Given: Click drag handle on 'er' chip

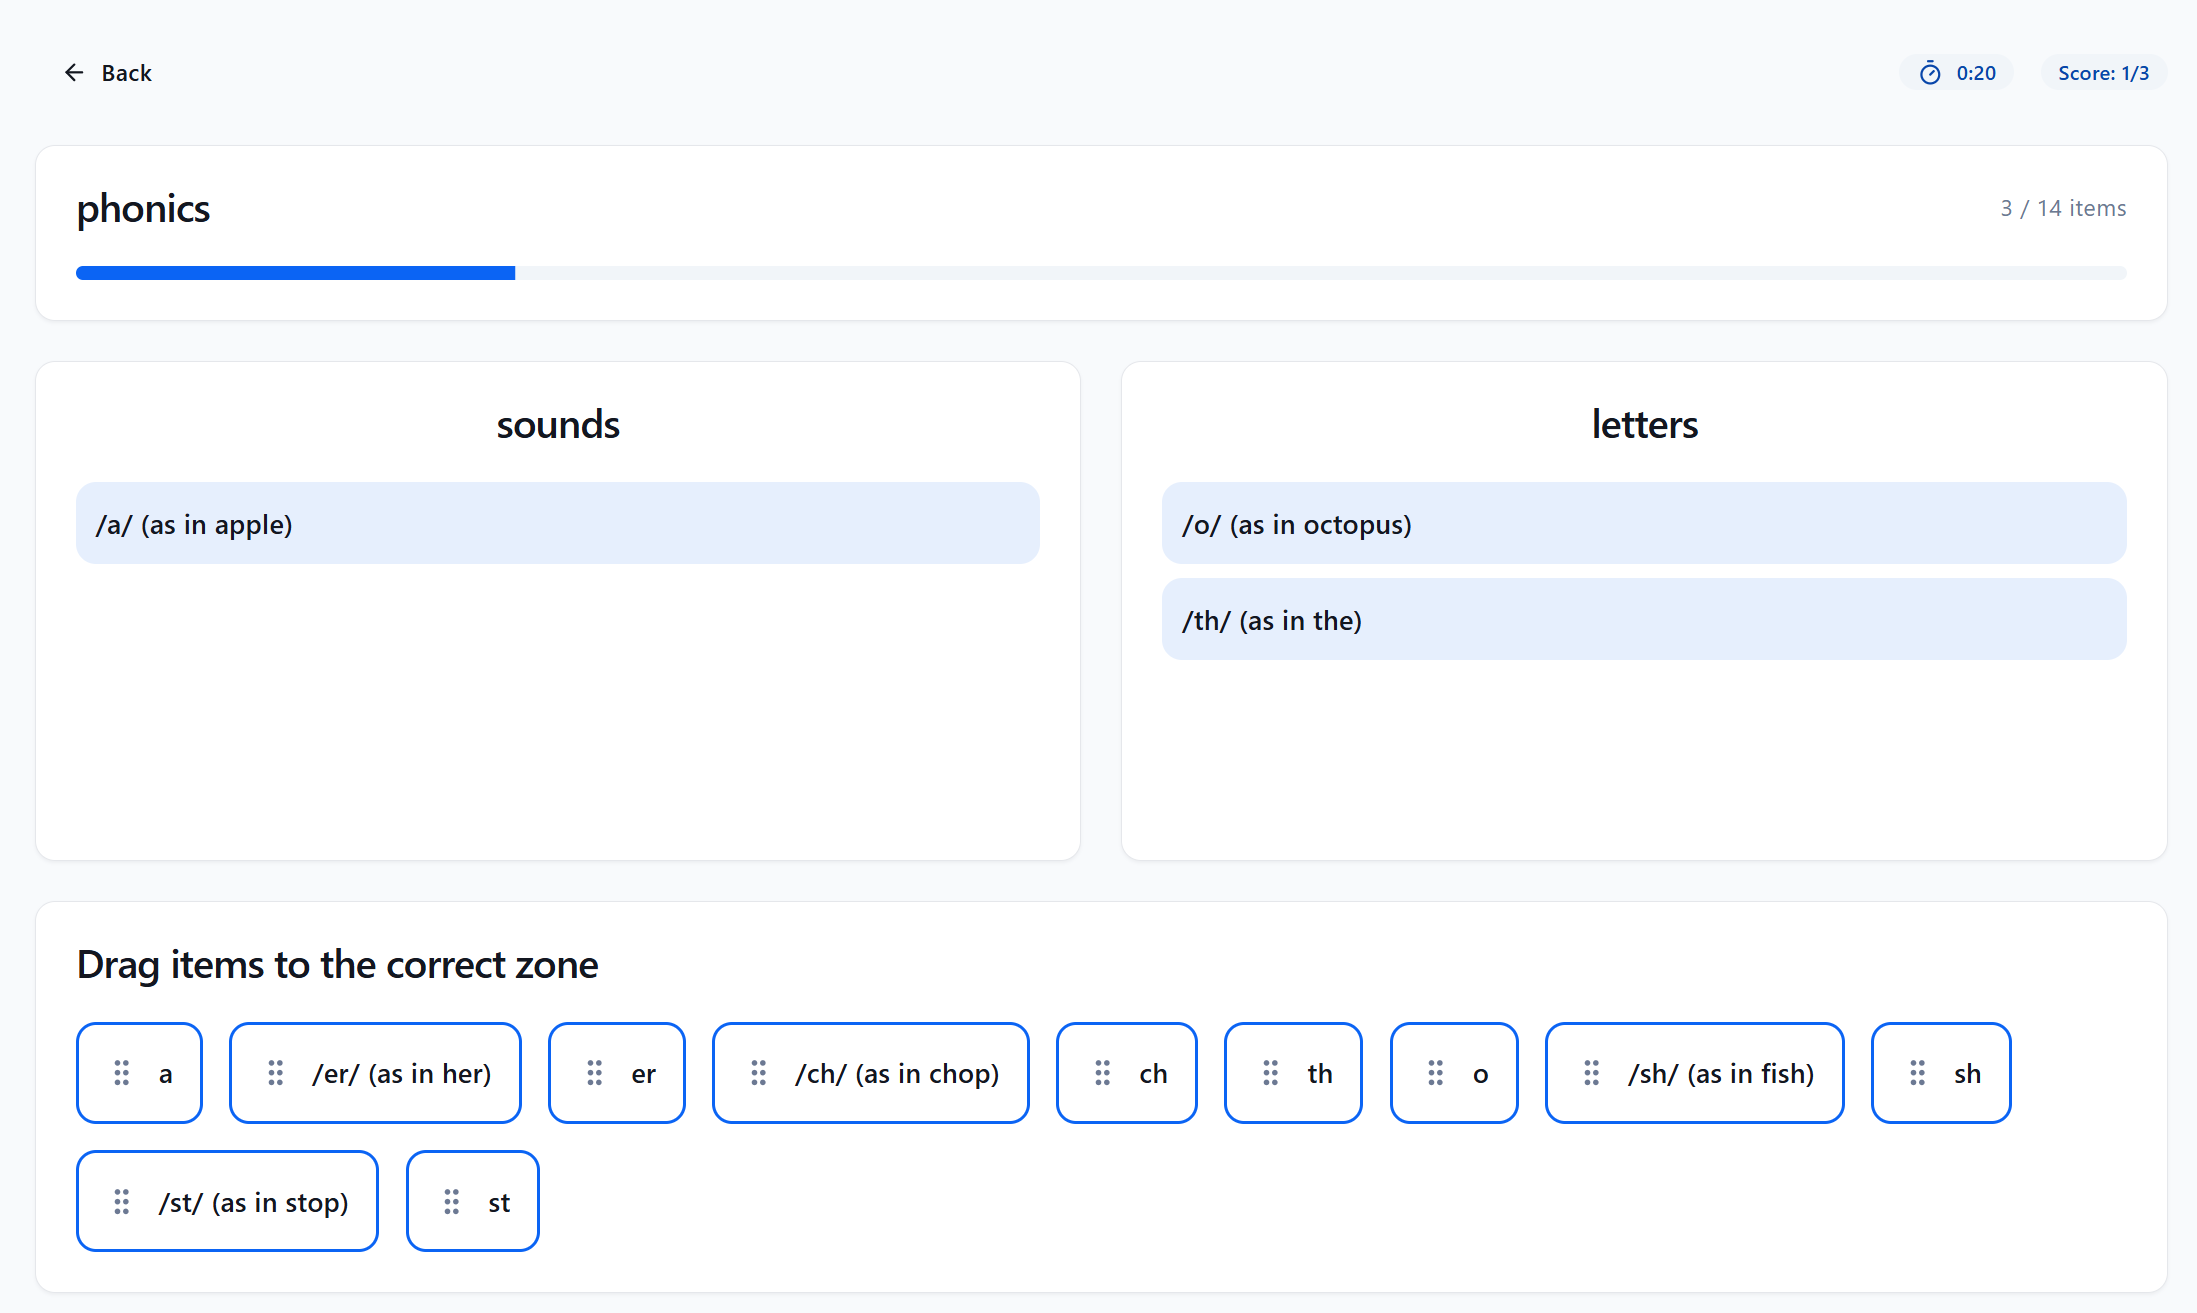Looking at the screenshot, I should [x=595, y=1073].
